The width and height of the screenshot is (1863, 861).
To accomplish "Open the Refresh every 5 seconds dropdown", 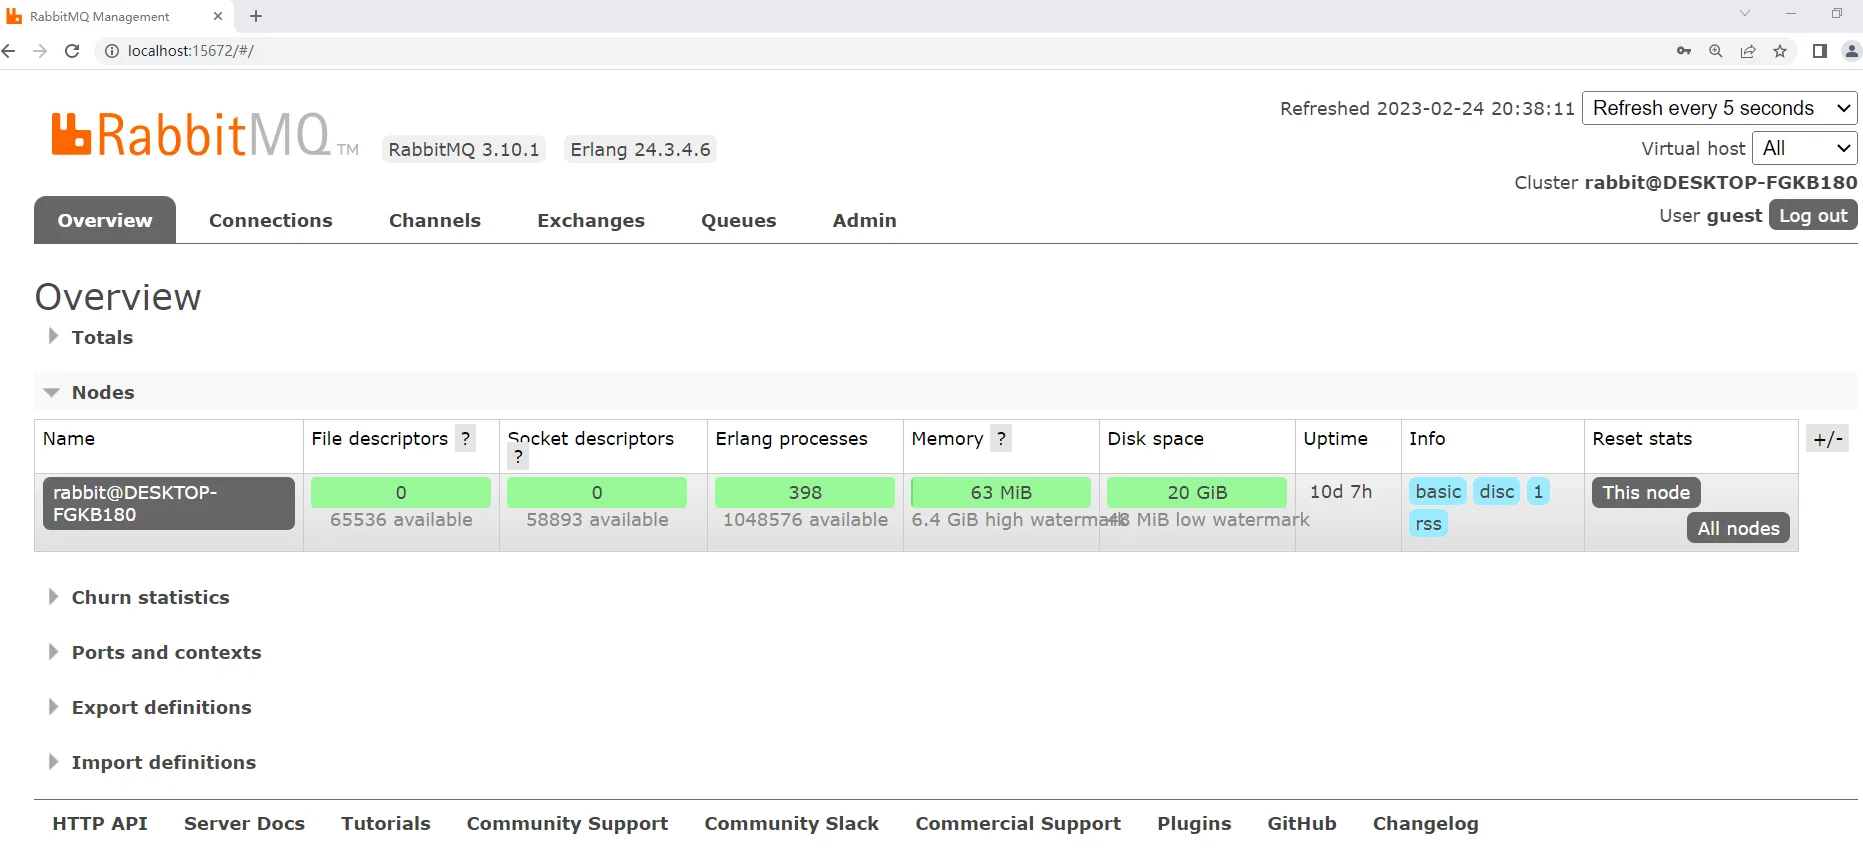I will click(x=1720, y=108).
